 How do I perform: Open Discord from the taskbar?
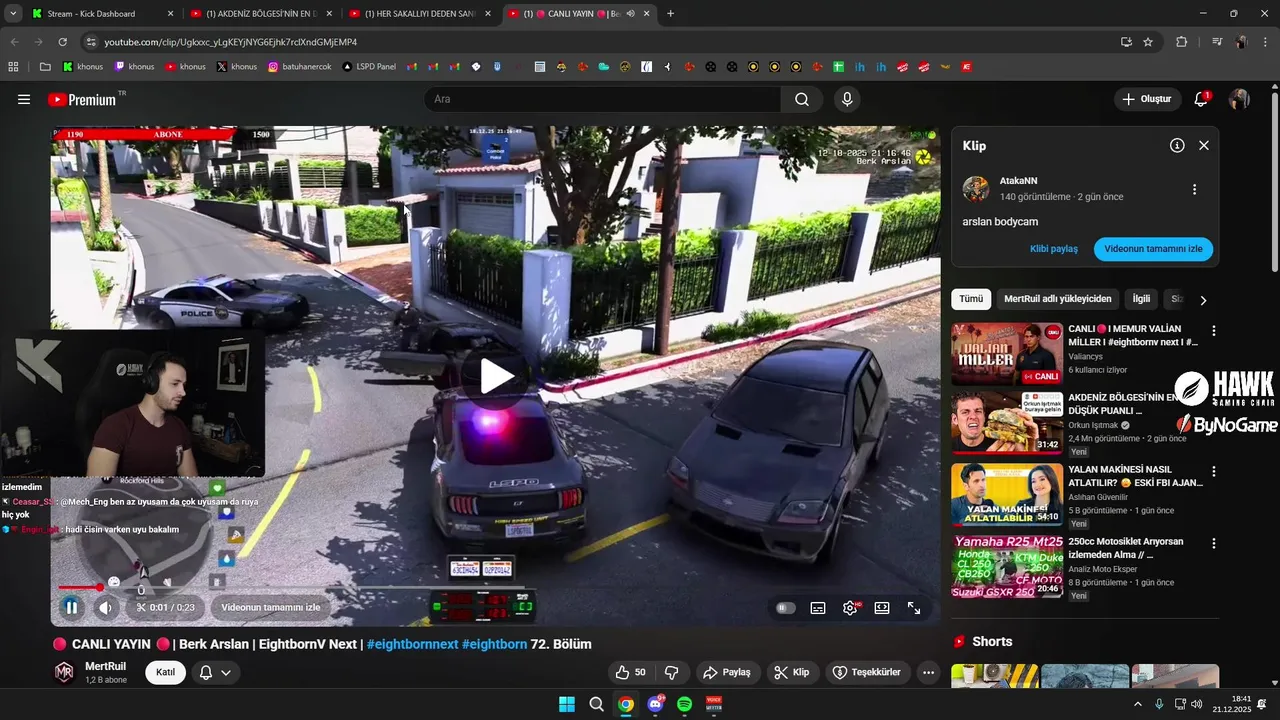pyautogui.click(x=655, y=704)
